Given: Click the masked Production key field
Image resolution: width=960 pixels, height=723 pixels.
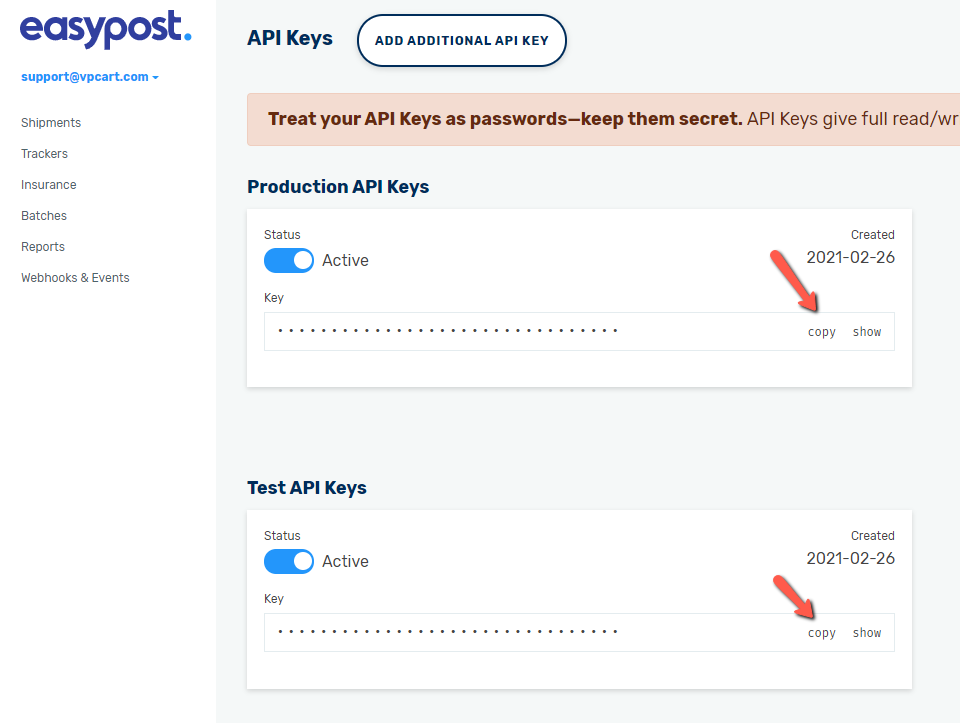Looking at the screenshot, I should pyautogui.click(x=579, y=332).
